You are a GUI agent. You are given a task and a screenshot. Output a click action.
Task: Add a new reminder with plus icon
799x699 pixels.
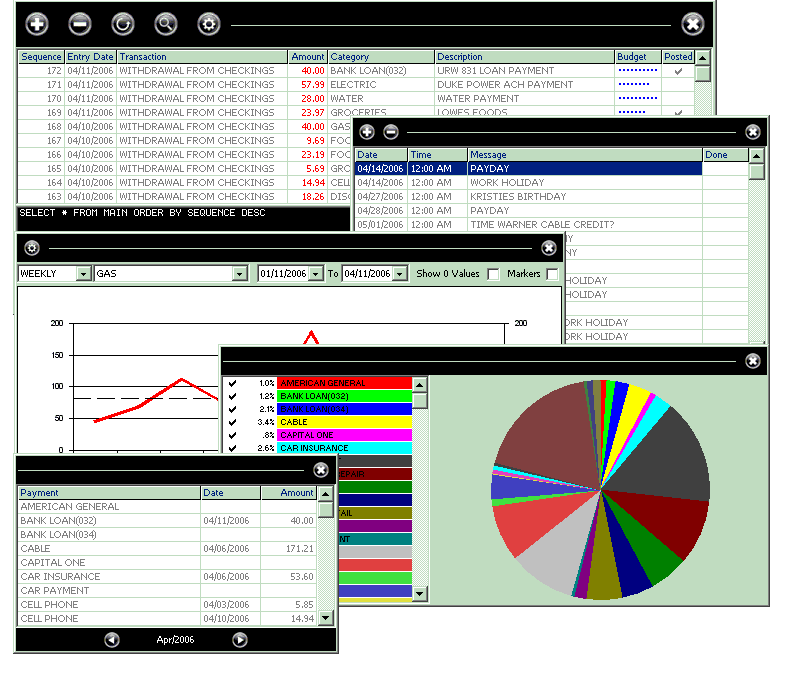(367, 132)
